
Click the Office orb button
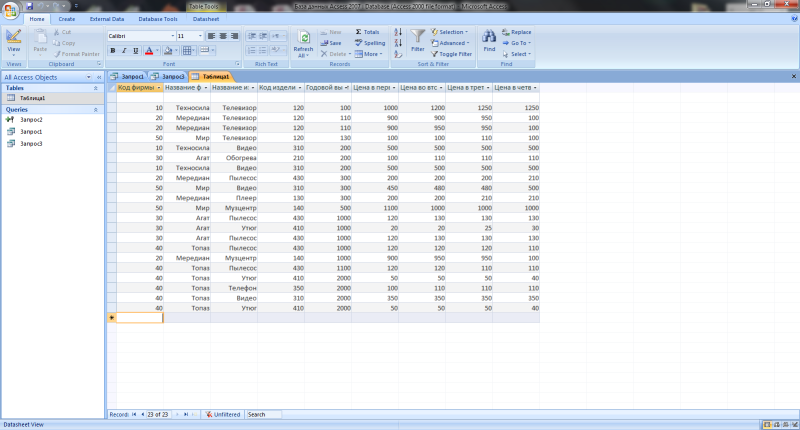pyautogui.click(x=11, y=9)
